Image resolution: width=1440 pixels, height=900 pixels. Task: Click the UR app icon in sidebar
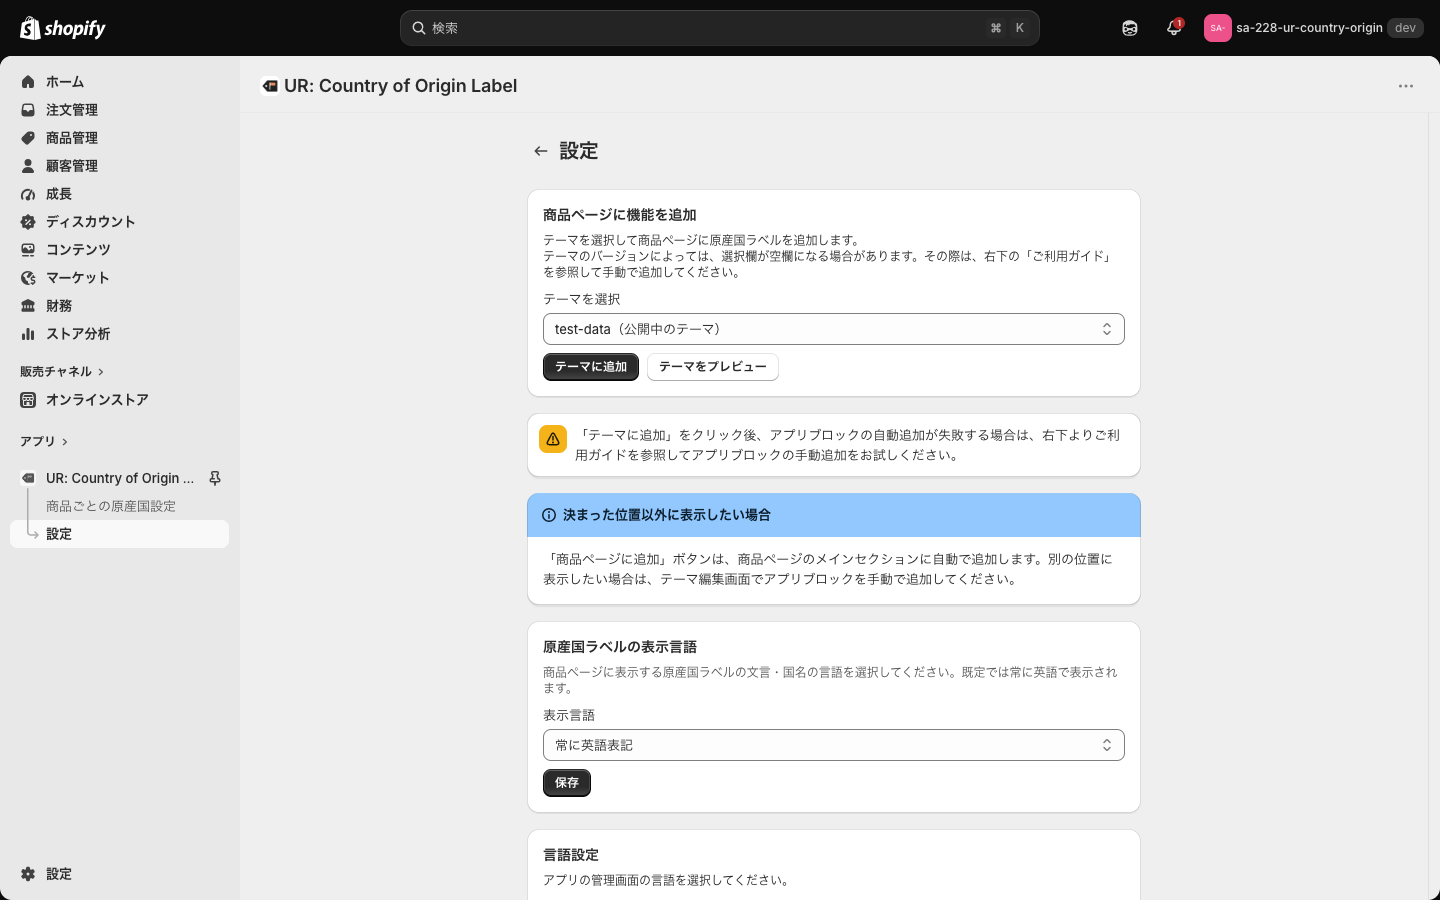[28, 478]
